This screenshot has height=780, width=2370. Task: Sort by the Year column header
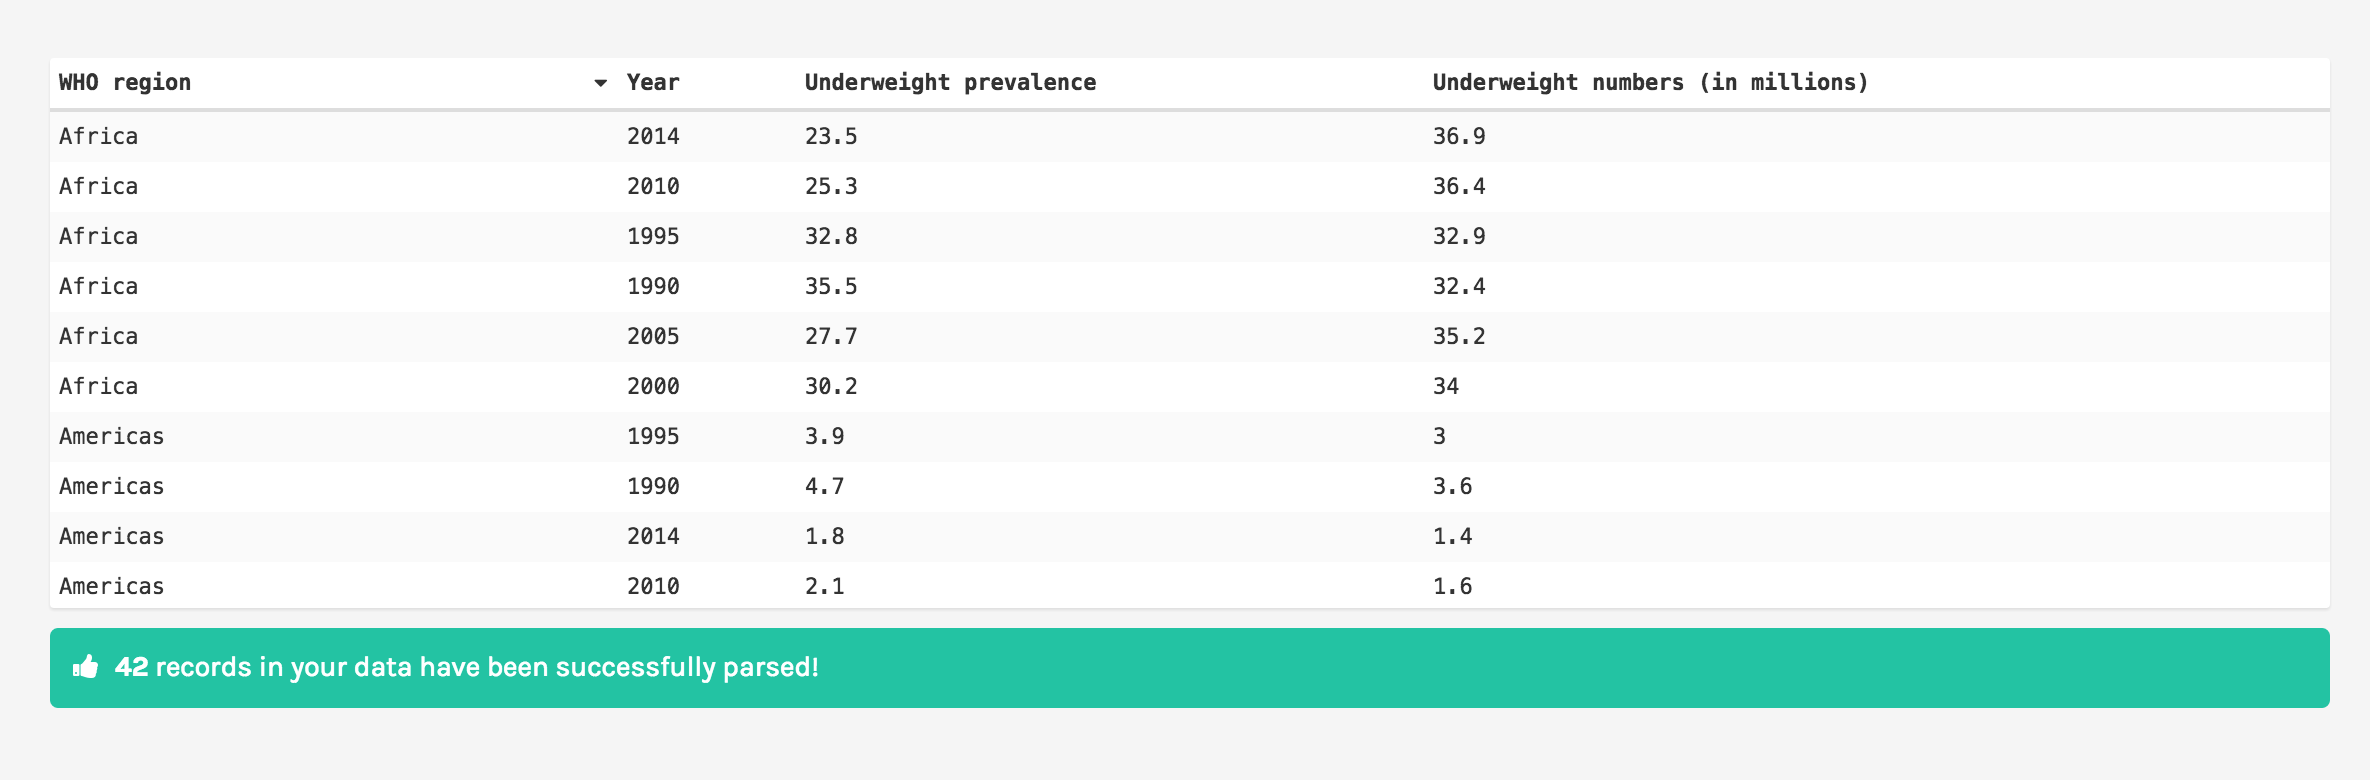tap(652, 83)
